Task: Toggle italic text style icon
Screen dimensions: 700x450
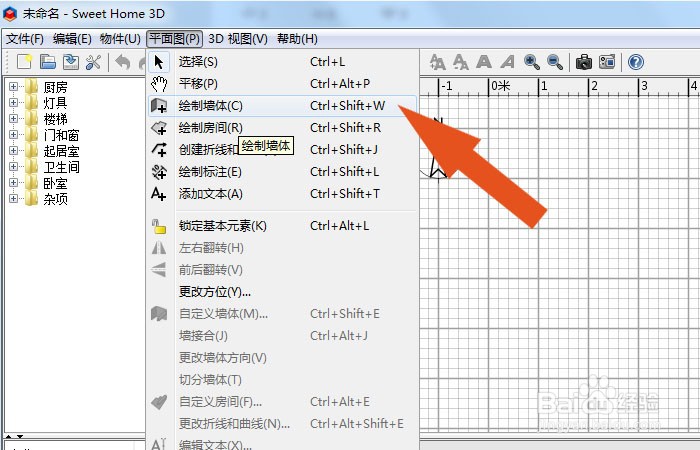Action: point(507,62)
